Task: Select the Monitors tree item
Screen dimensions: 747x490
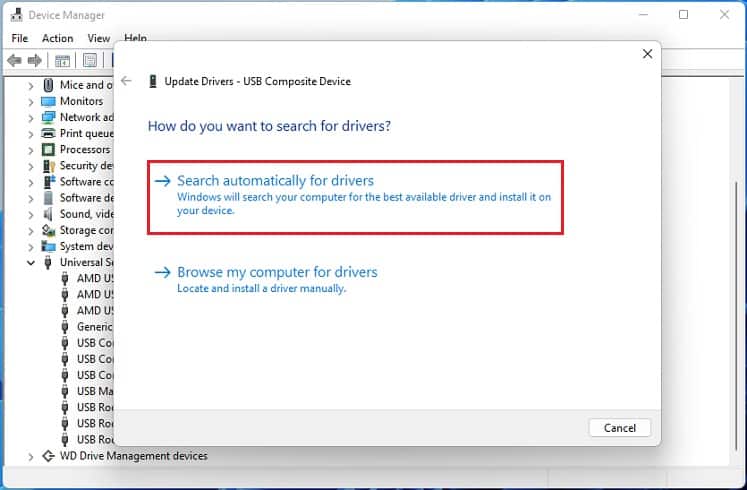Action: coord(81,101)
